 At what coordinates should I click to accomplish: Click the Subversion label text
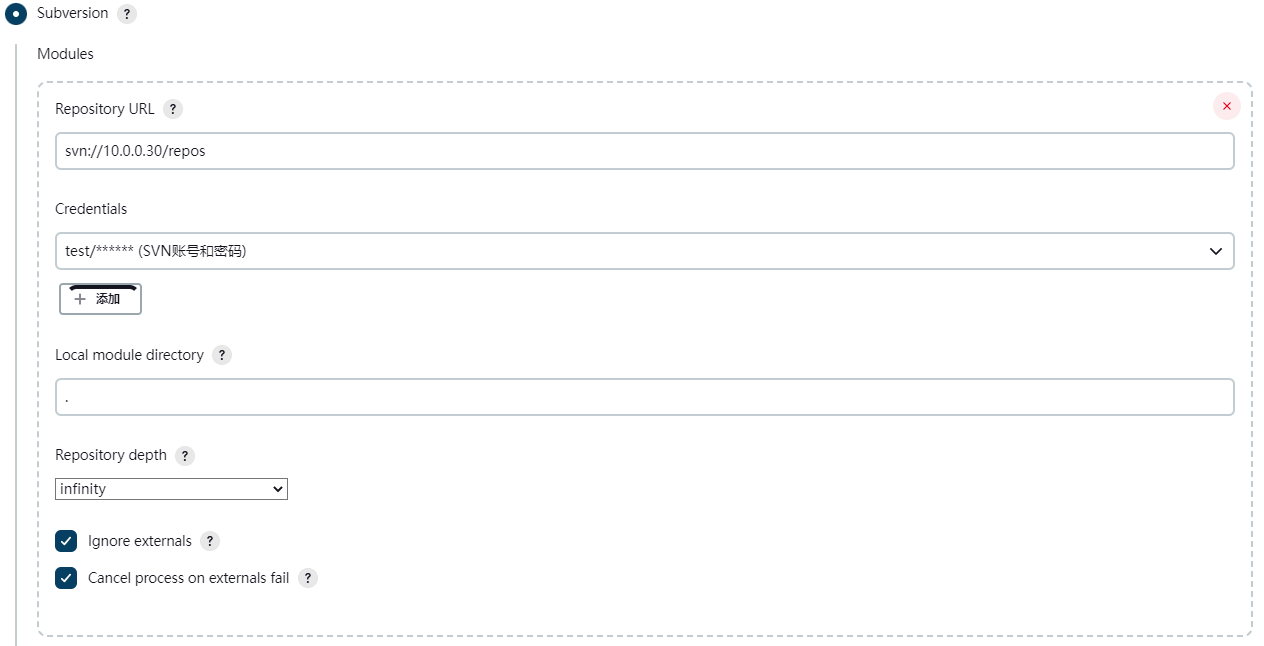[73, 13]
